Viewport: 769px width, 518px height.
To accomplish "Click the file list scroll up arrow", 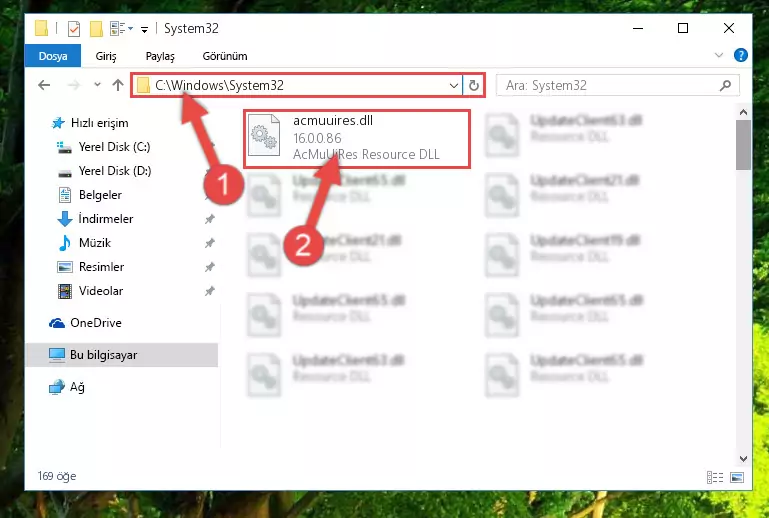I will click(x=743, y=112).
